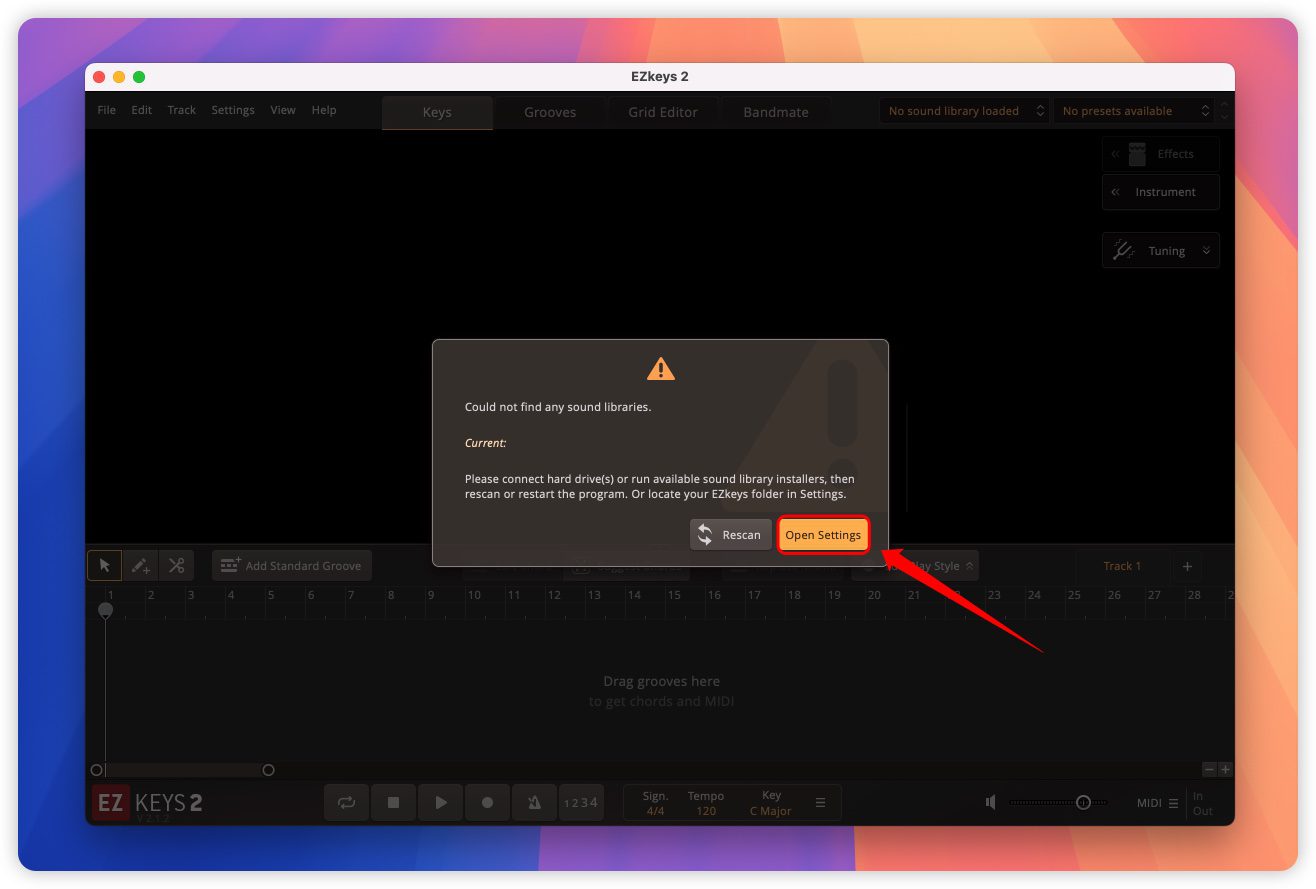Open the MIDI options menu
The image size is (1316, 889).
click(1158, 803)
